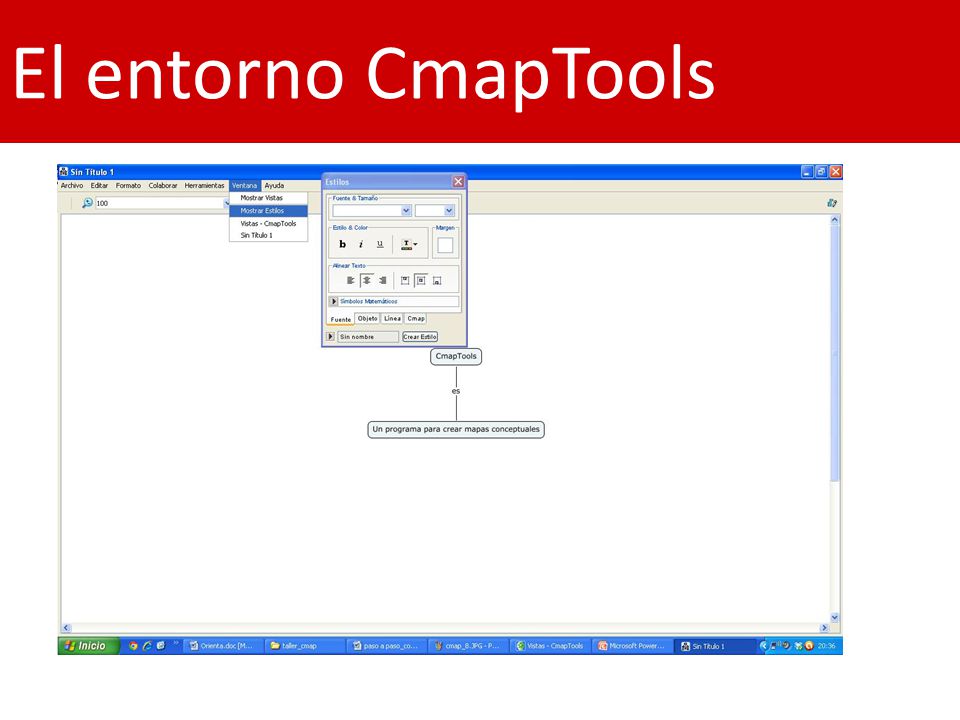Image resolution: width=960 pixels, height=720 pixels.
Task: Click the zoom value field showing 100
Action: (159, 203)
